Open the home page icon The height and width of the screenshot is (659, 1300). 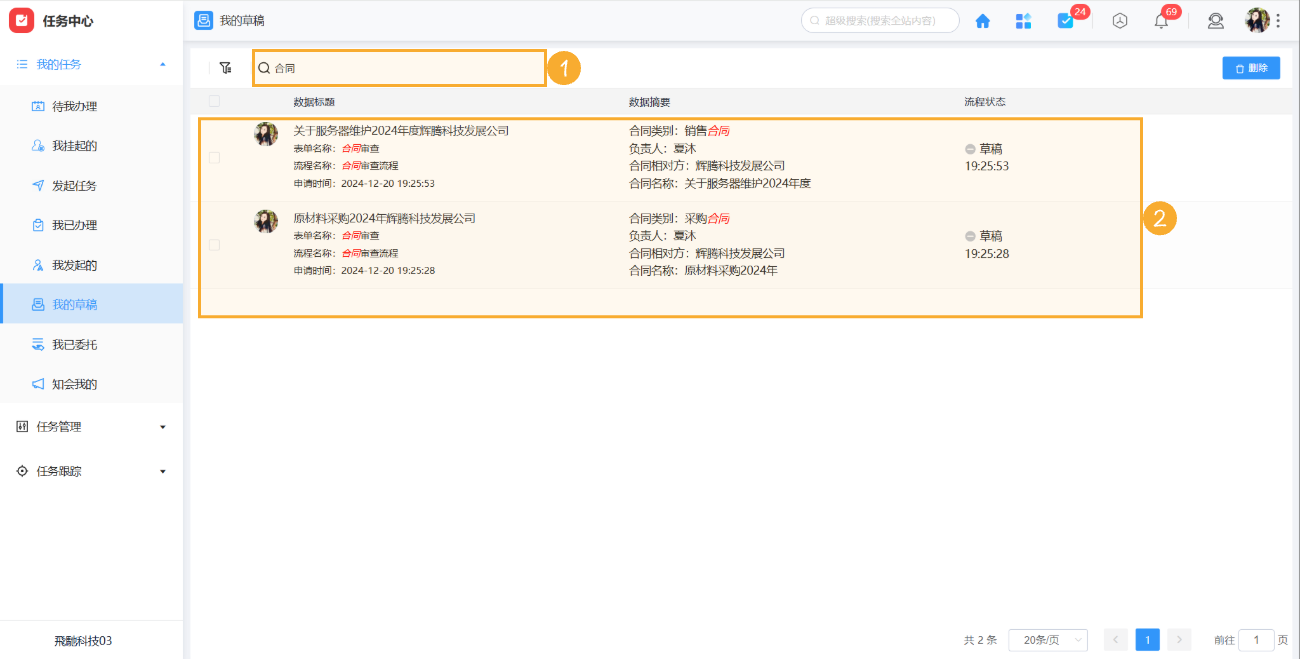pyautogui.click(x=982, y=20)
